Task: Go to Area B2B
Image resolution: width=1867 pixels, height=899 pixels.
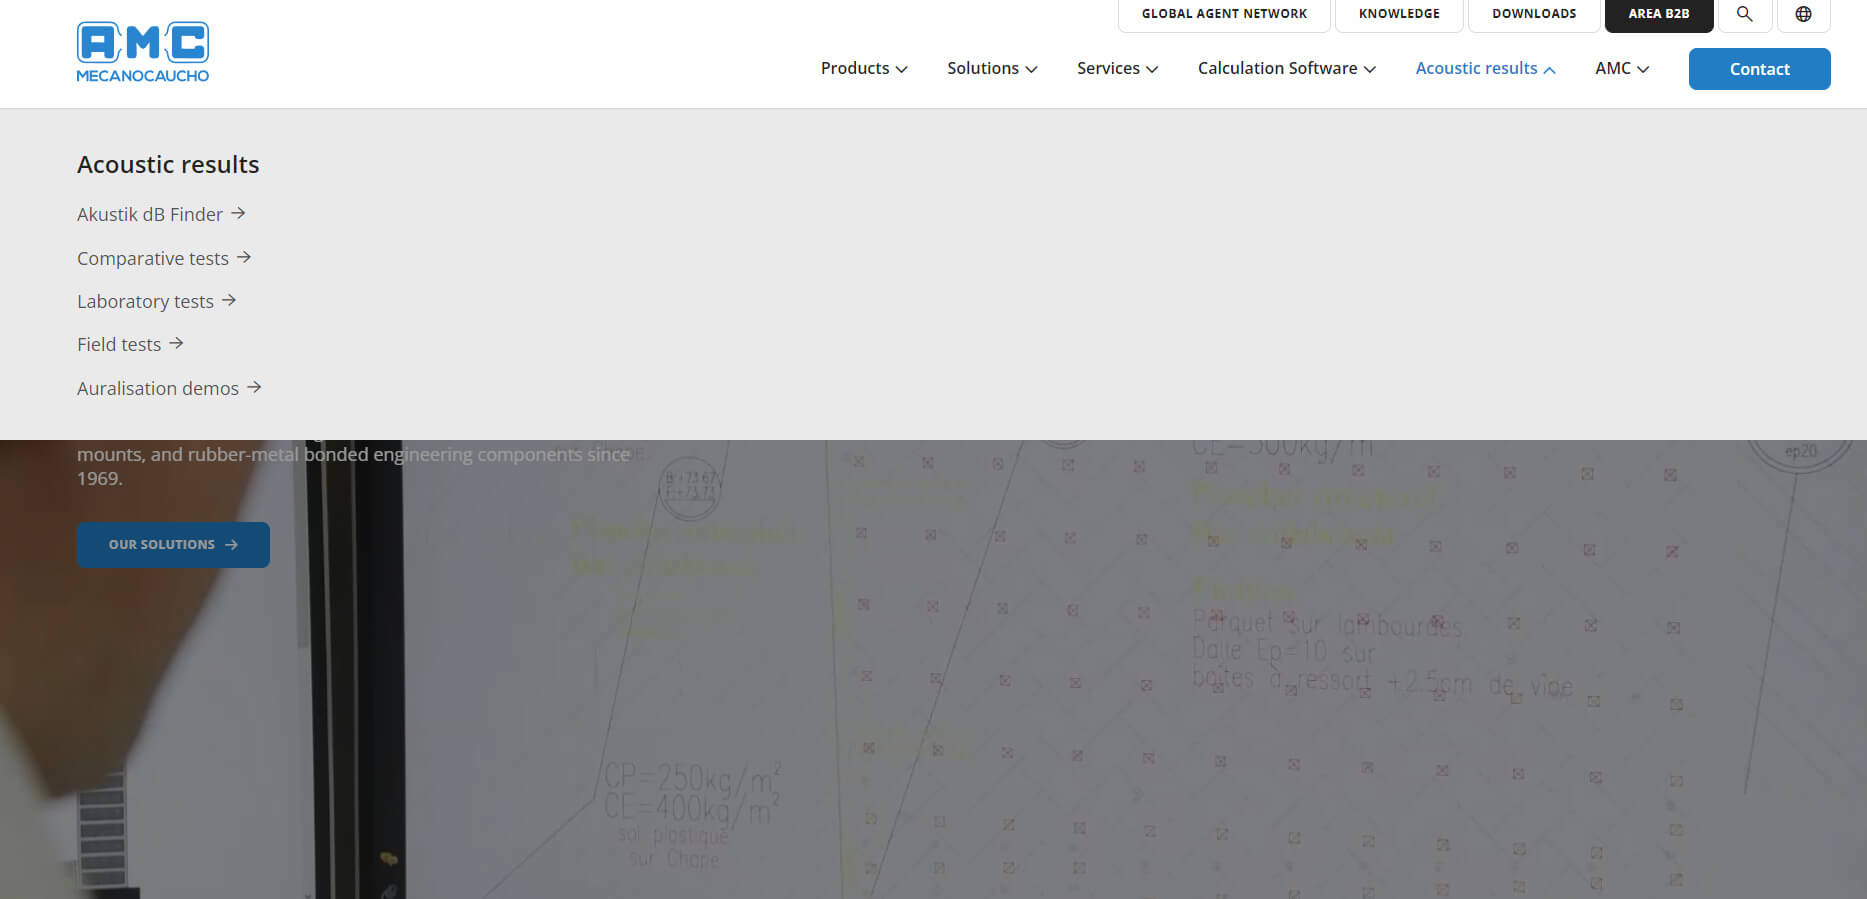Action: coord(1659,14)
